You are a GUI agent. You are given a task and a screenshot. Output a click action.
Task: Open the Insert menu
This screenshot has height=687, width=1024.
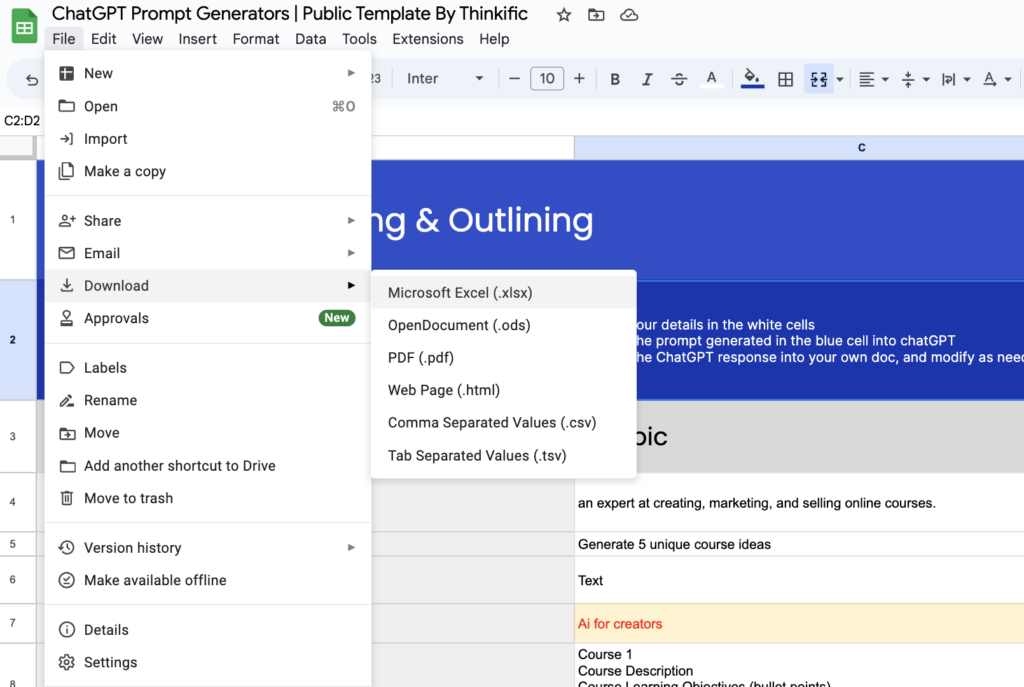pos(197,39)
